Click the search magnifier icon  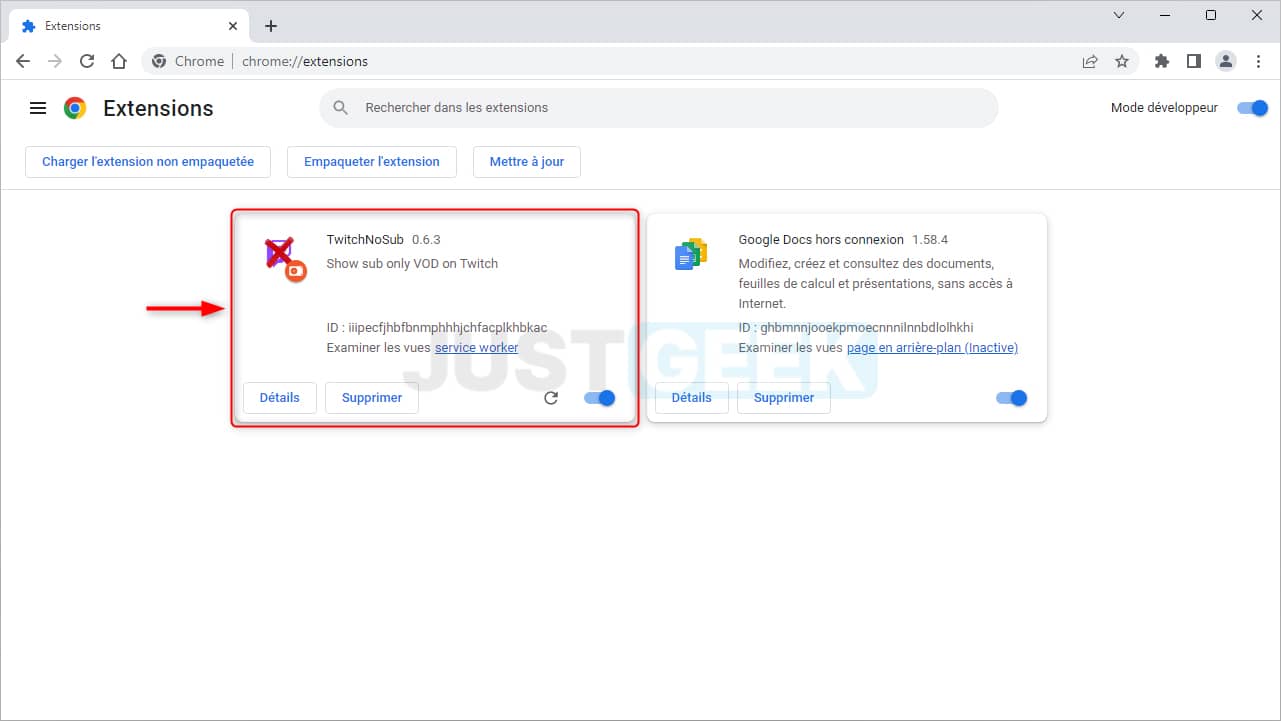click(341, 108)
